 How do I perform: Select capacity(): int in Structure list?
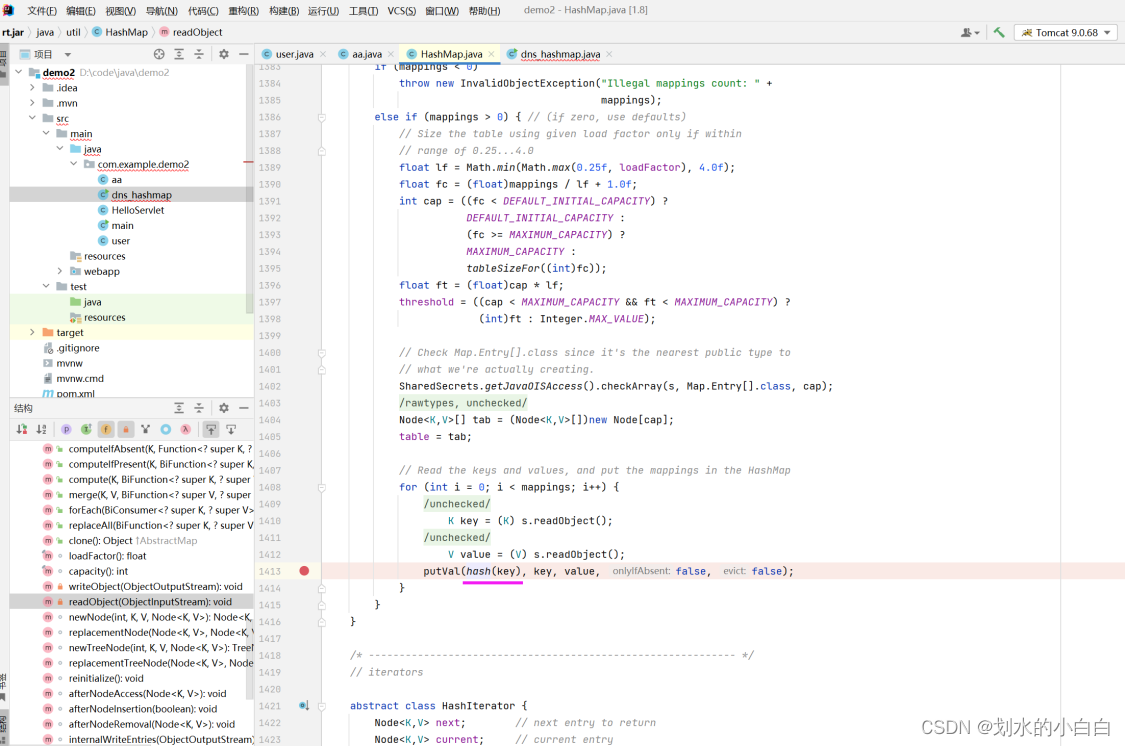pyautogui.click(x=98, y=571)
